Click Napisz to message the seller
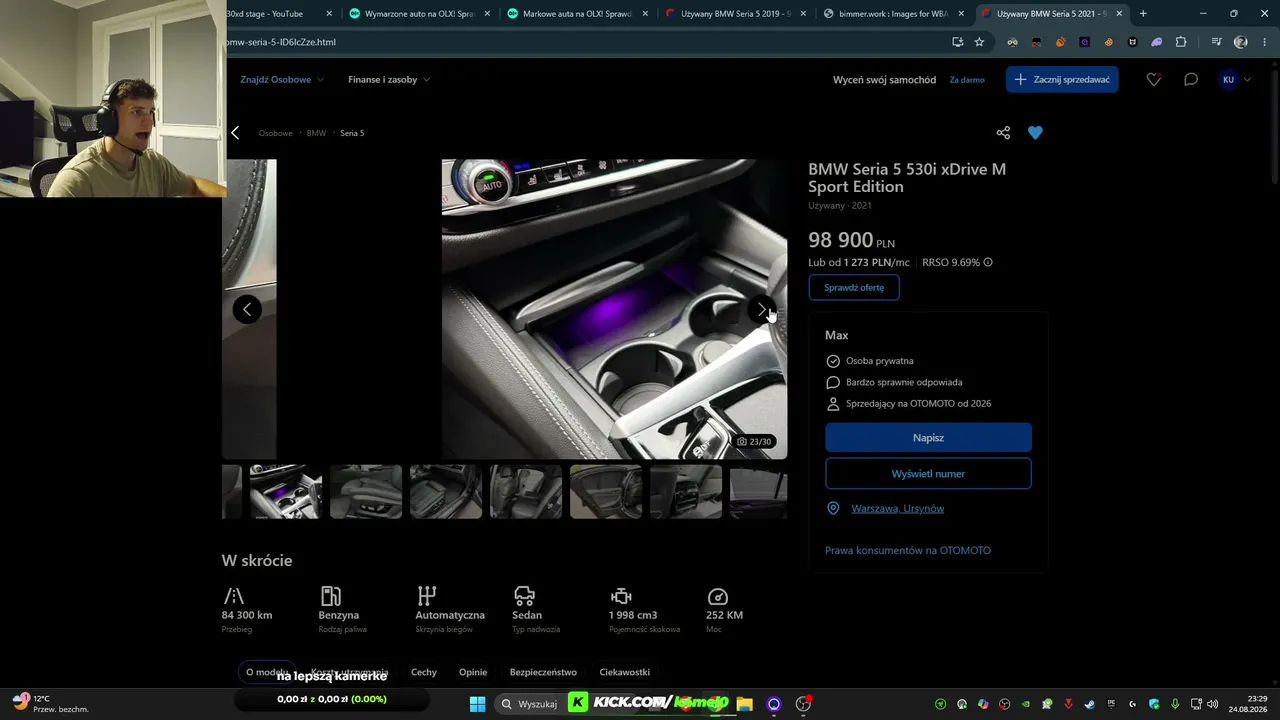This screenshot has height=720, width=1280. [x=928, y=438]
